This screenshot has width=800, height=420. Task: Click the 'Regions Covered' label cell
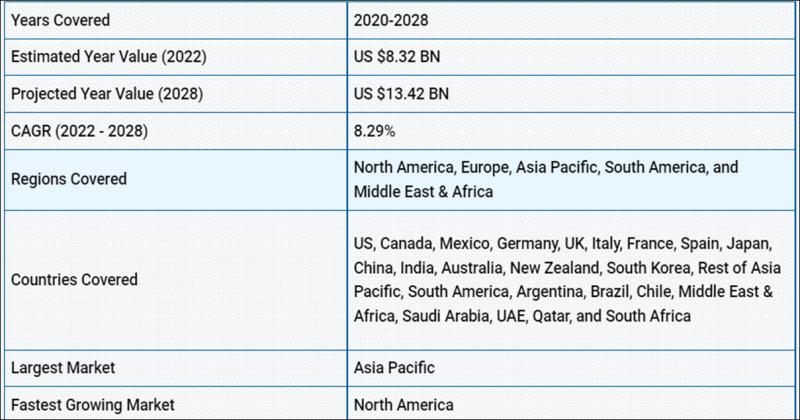pyautogui.click(x=68, y=179)
